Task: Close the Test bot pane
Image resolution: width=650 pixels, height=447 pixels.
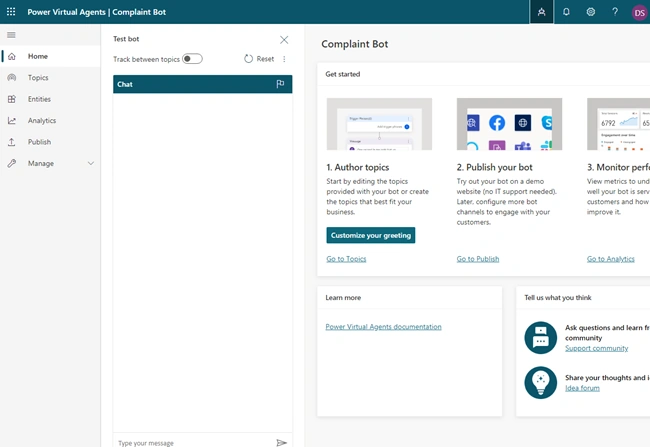Action: click(284, 39)
